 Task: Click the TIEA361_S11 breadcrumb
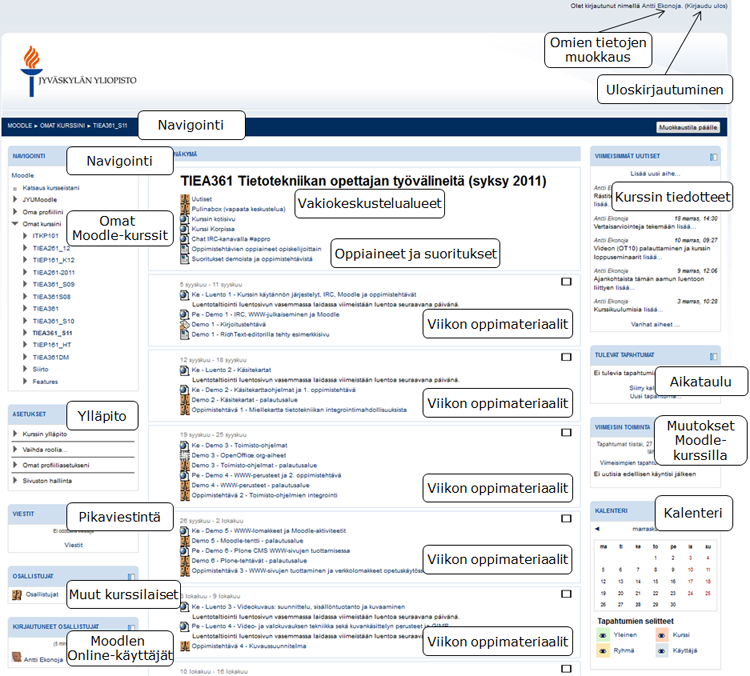coord(110,126)
